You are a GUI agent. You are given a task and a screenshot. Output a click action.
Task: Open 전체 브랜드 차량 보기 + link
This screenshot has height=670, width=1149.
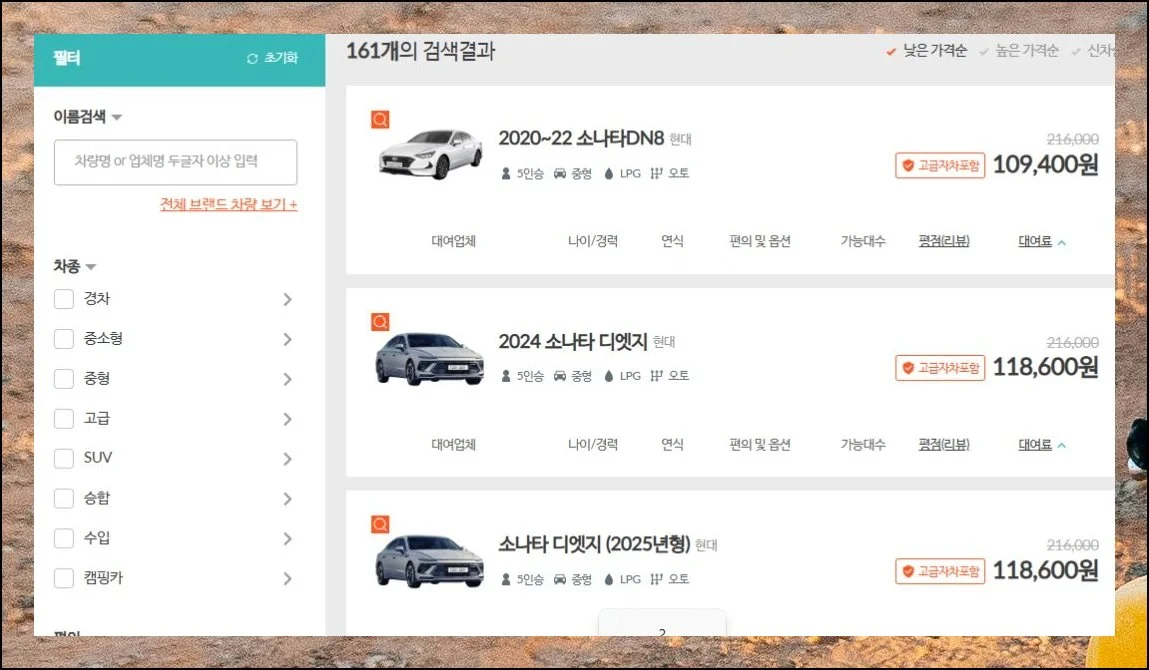click(228, 204)
